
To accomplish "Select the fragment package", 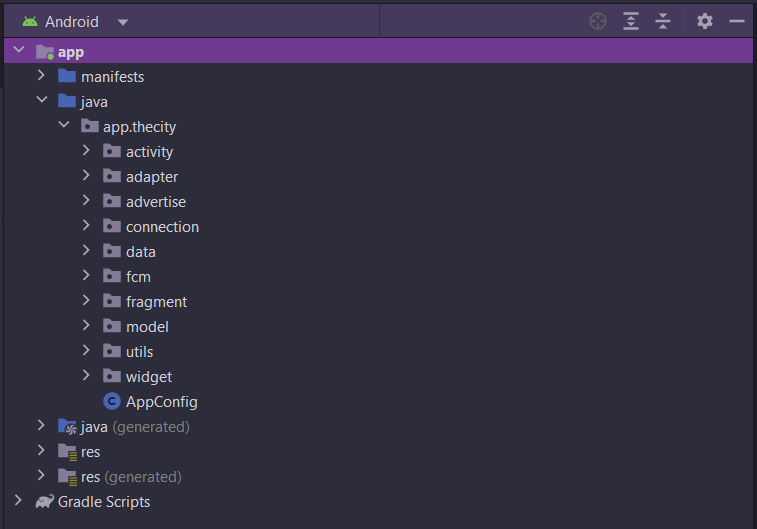I will click(x=156, y=302).
